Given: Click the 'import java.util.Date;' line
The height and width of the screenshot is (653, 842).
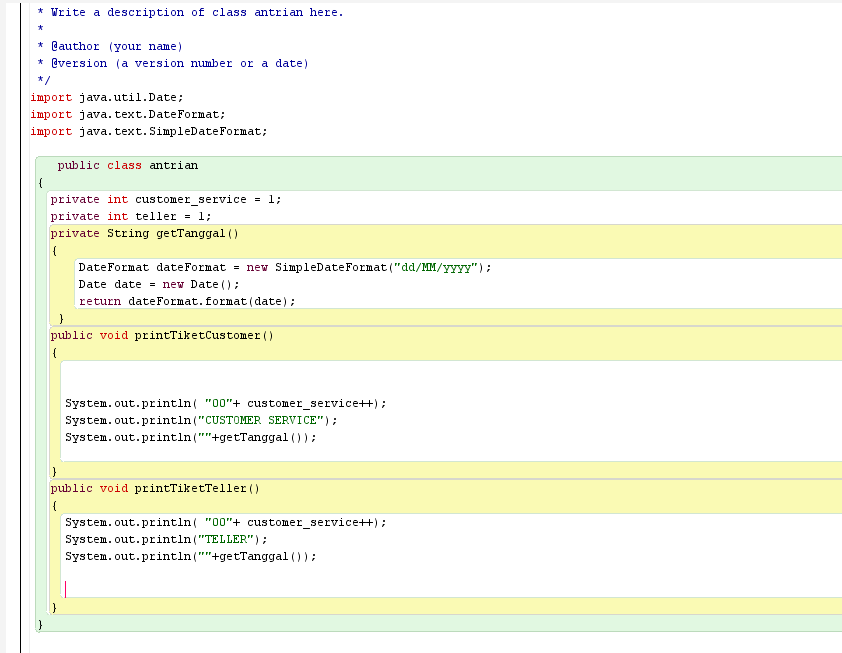Looking at the screenshot, I should pos(107,97).
